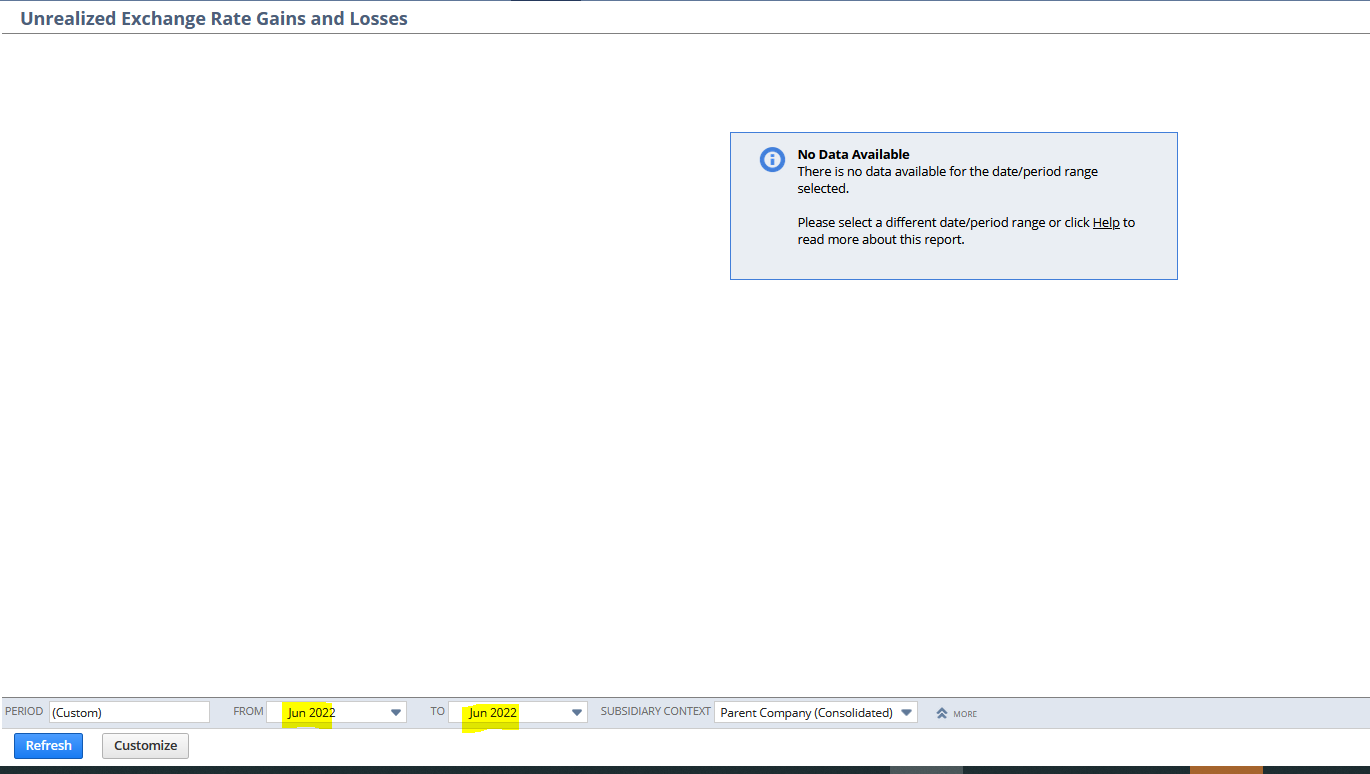
Task: Click the Period (Custom) field
Action: [x=129, y=712]
